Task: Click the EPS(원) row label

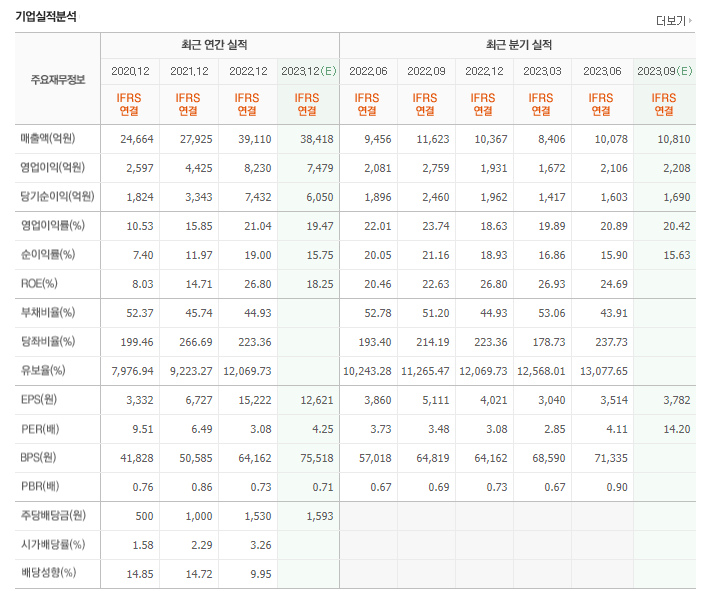Action: [x=39, y=399]
